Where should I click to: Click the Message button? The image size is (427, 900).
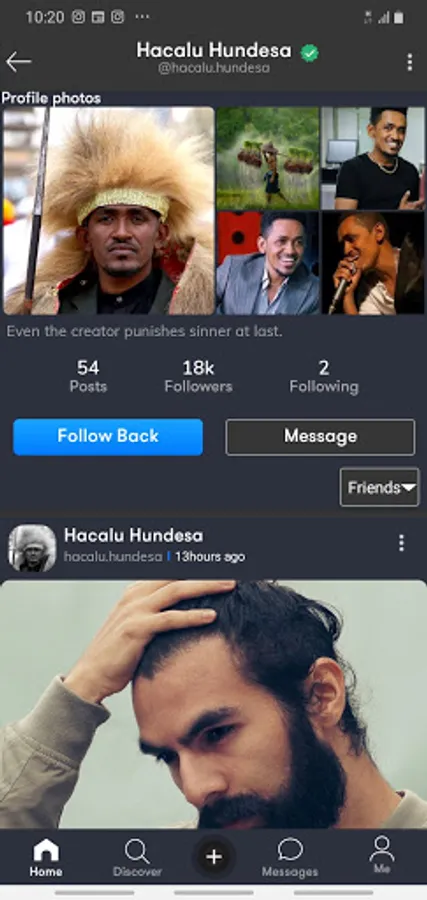(x=320, y=437)
